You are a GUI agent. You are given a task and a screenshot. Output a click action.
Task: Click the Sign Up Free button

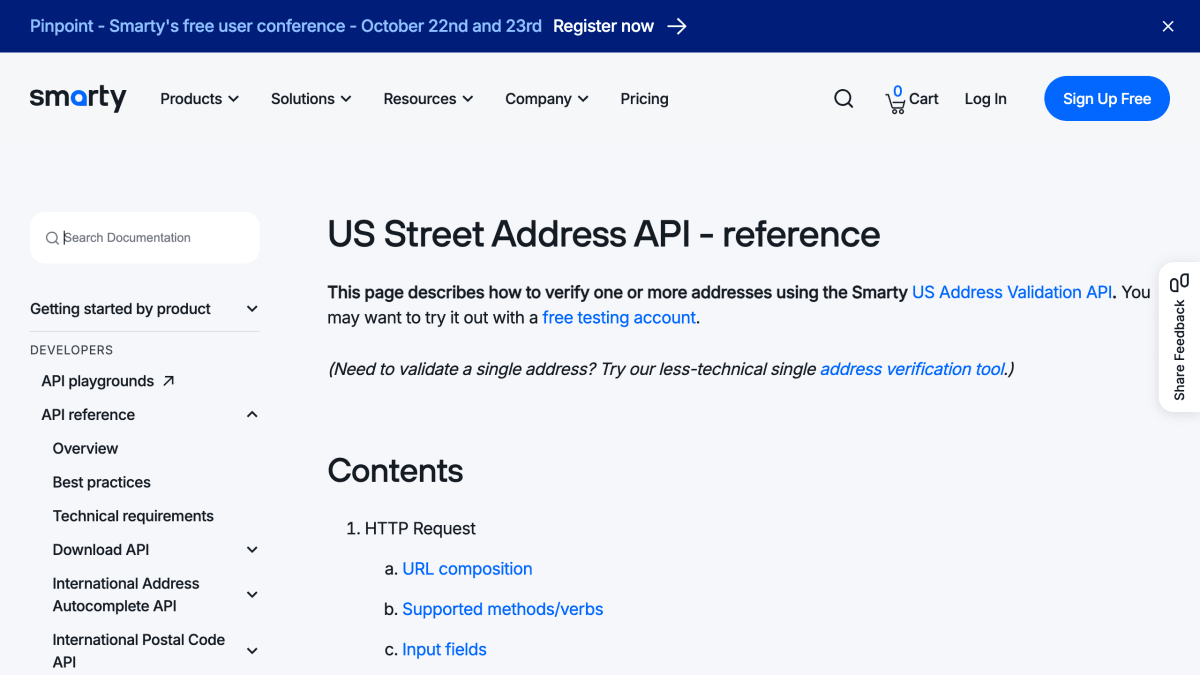pos(1107,99)
